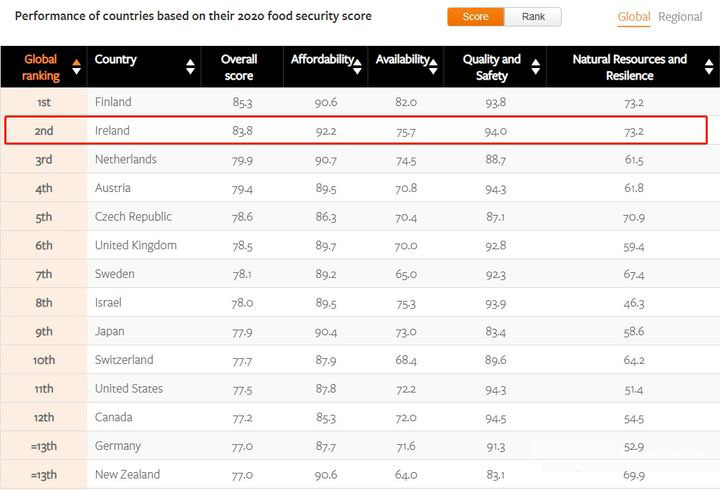The image size is (720, 490).
Task: Select the United States row
Action: click(128, 389)
